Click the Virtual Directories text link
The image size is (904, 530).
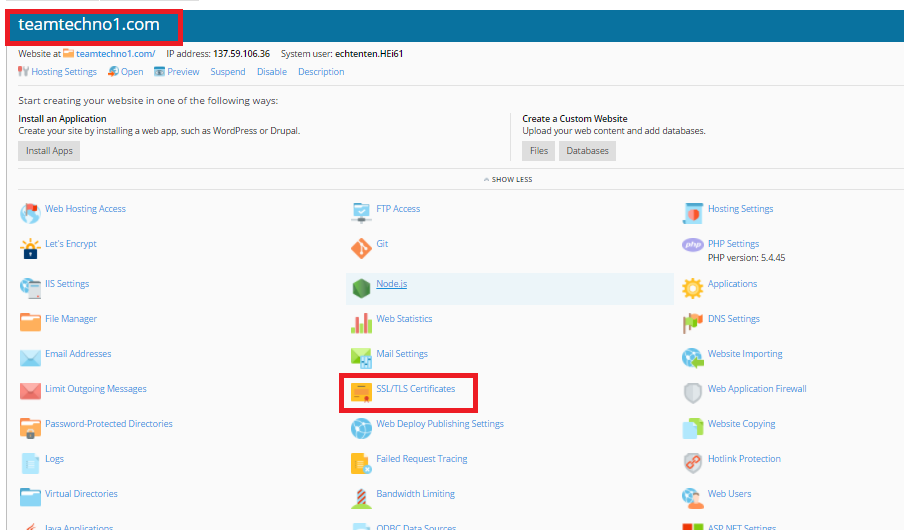[x=81, y=494]
